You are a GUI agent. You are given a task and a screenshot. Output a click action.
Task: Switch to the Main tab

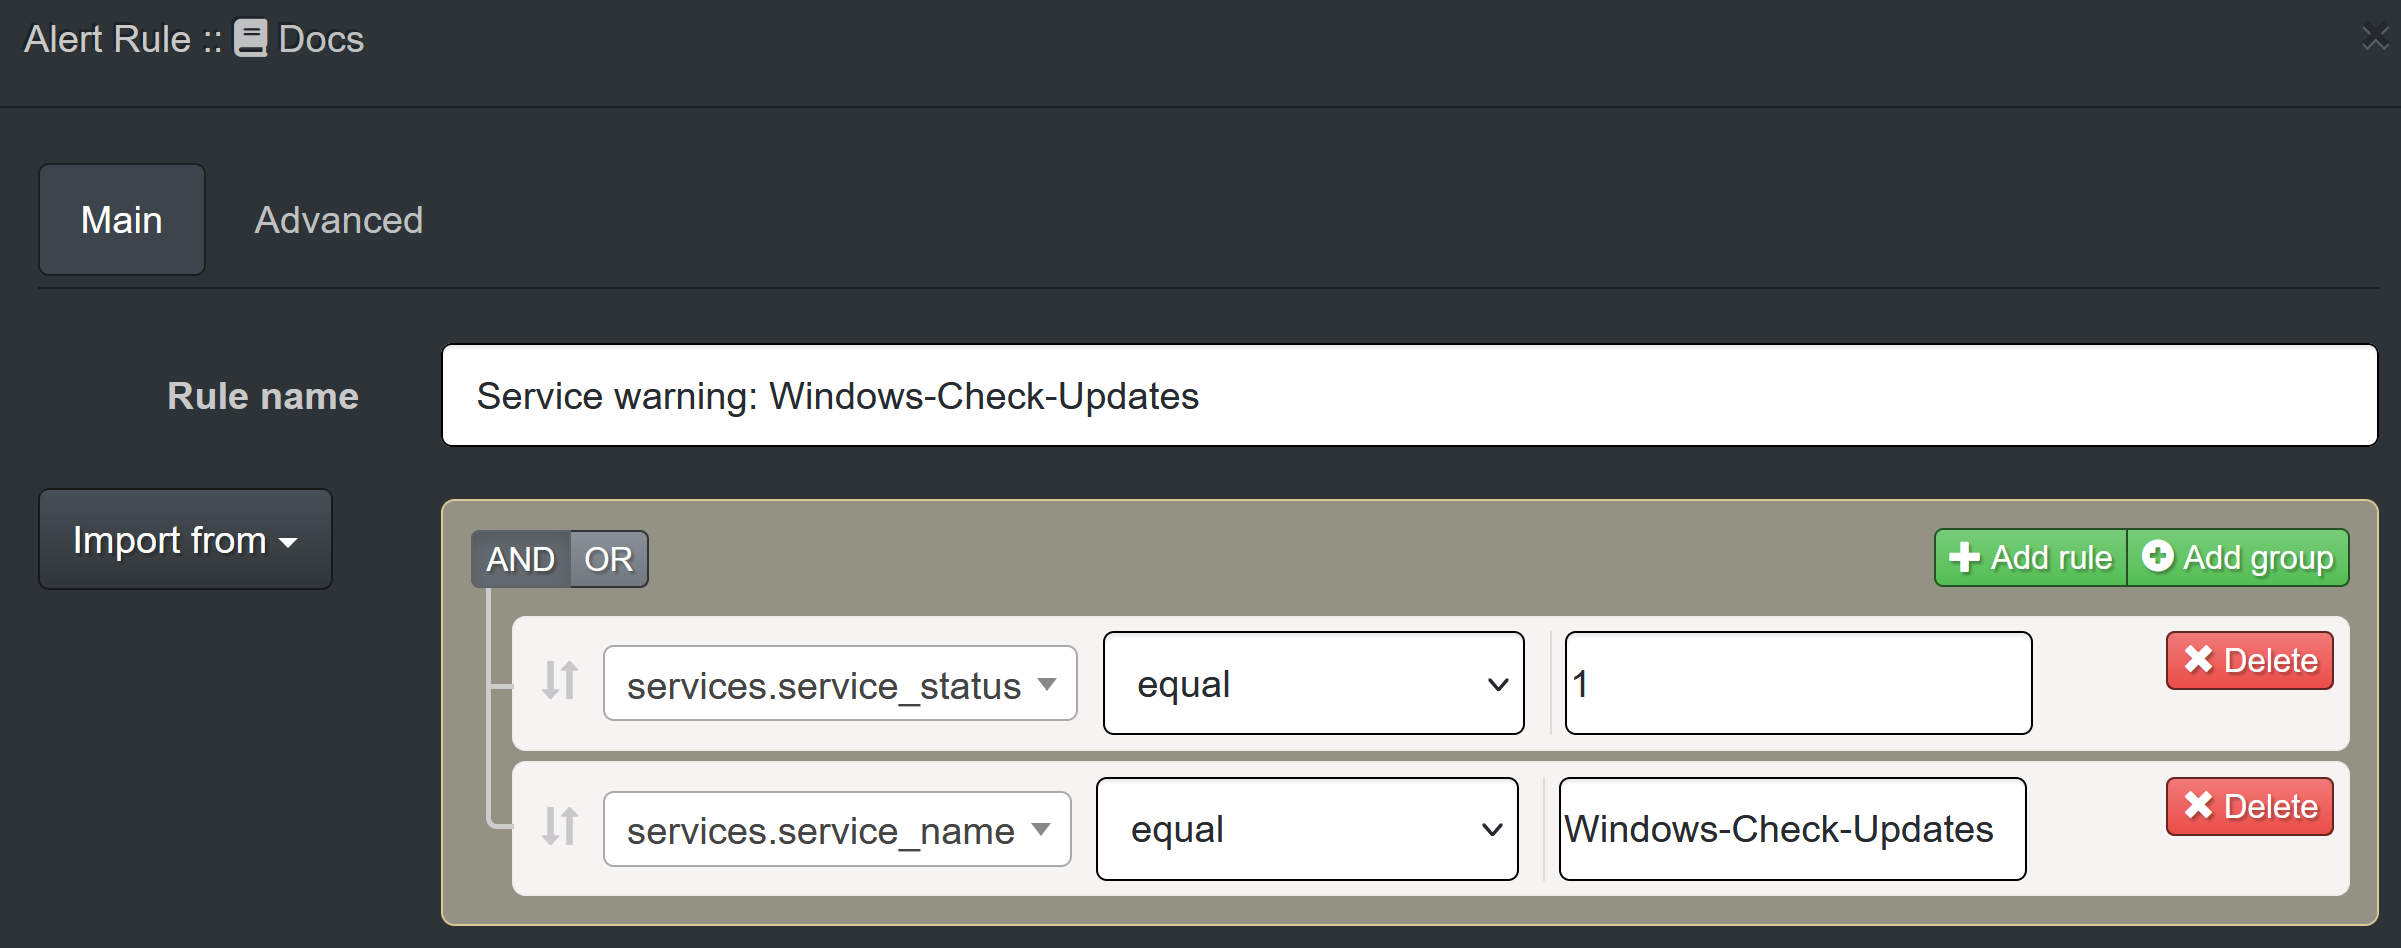click(x=122, y=220)
